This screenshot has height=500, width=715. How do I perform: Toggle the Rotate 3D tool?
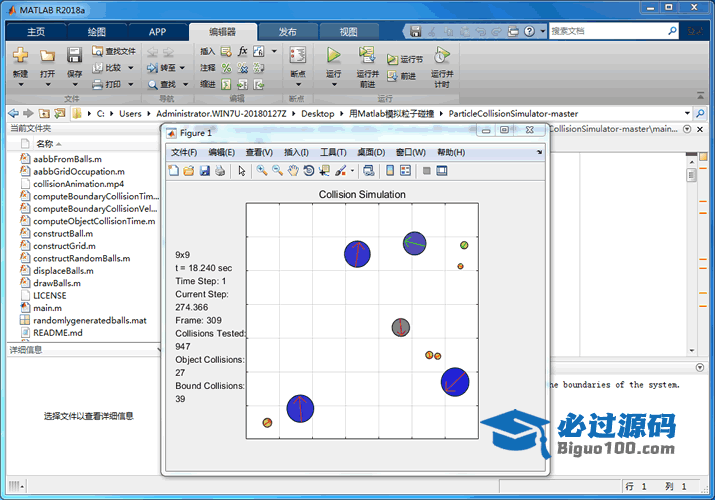click(x=309, y=171)
